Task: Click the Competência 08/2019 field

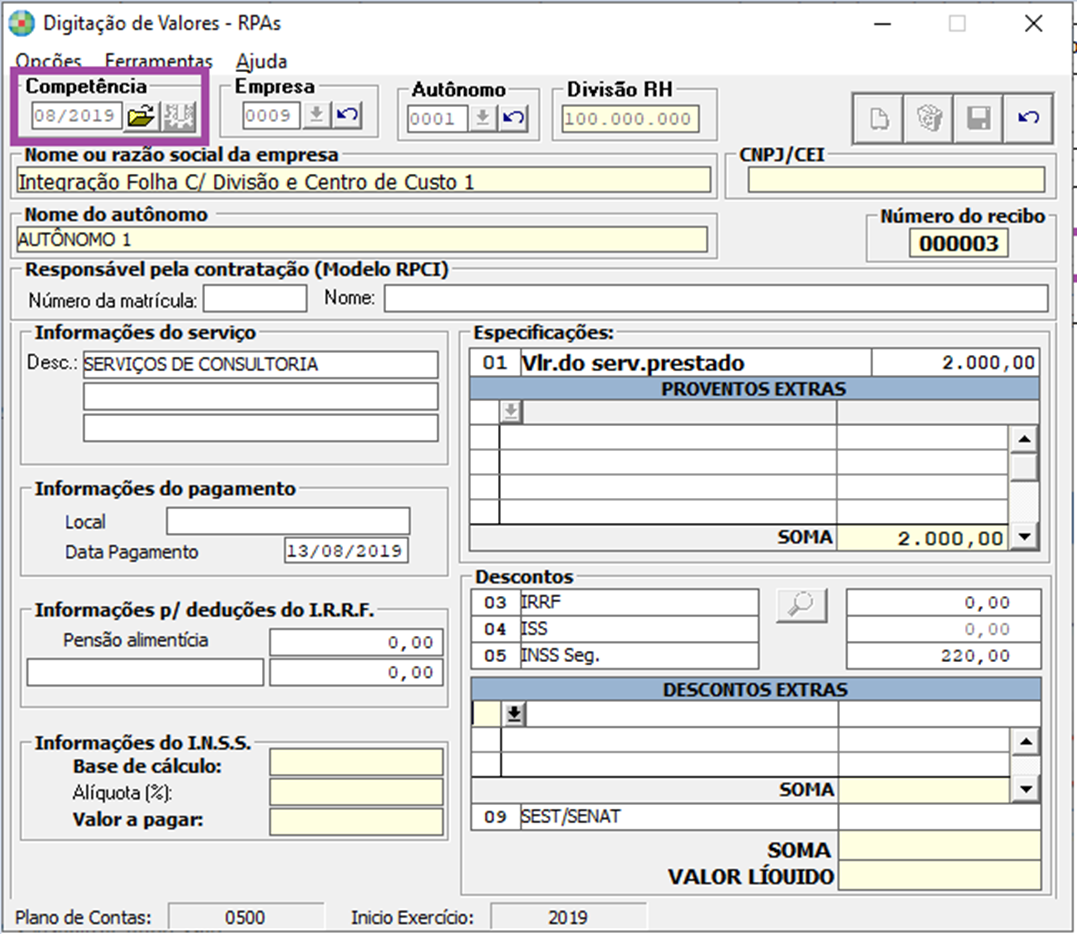Action: [76, 115]
